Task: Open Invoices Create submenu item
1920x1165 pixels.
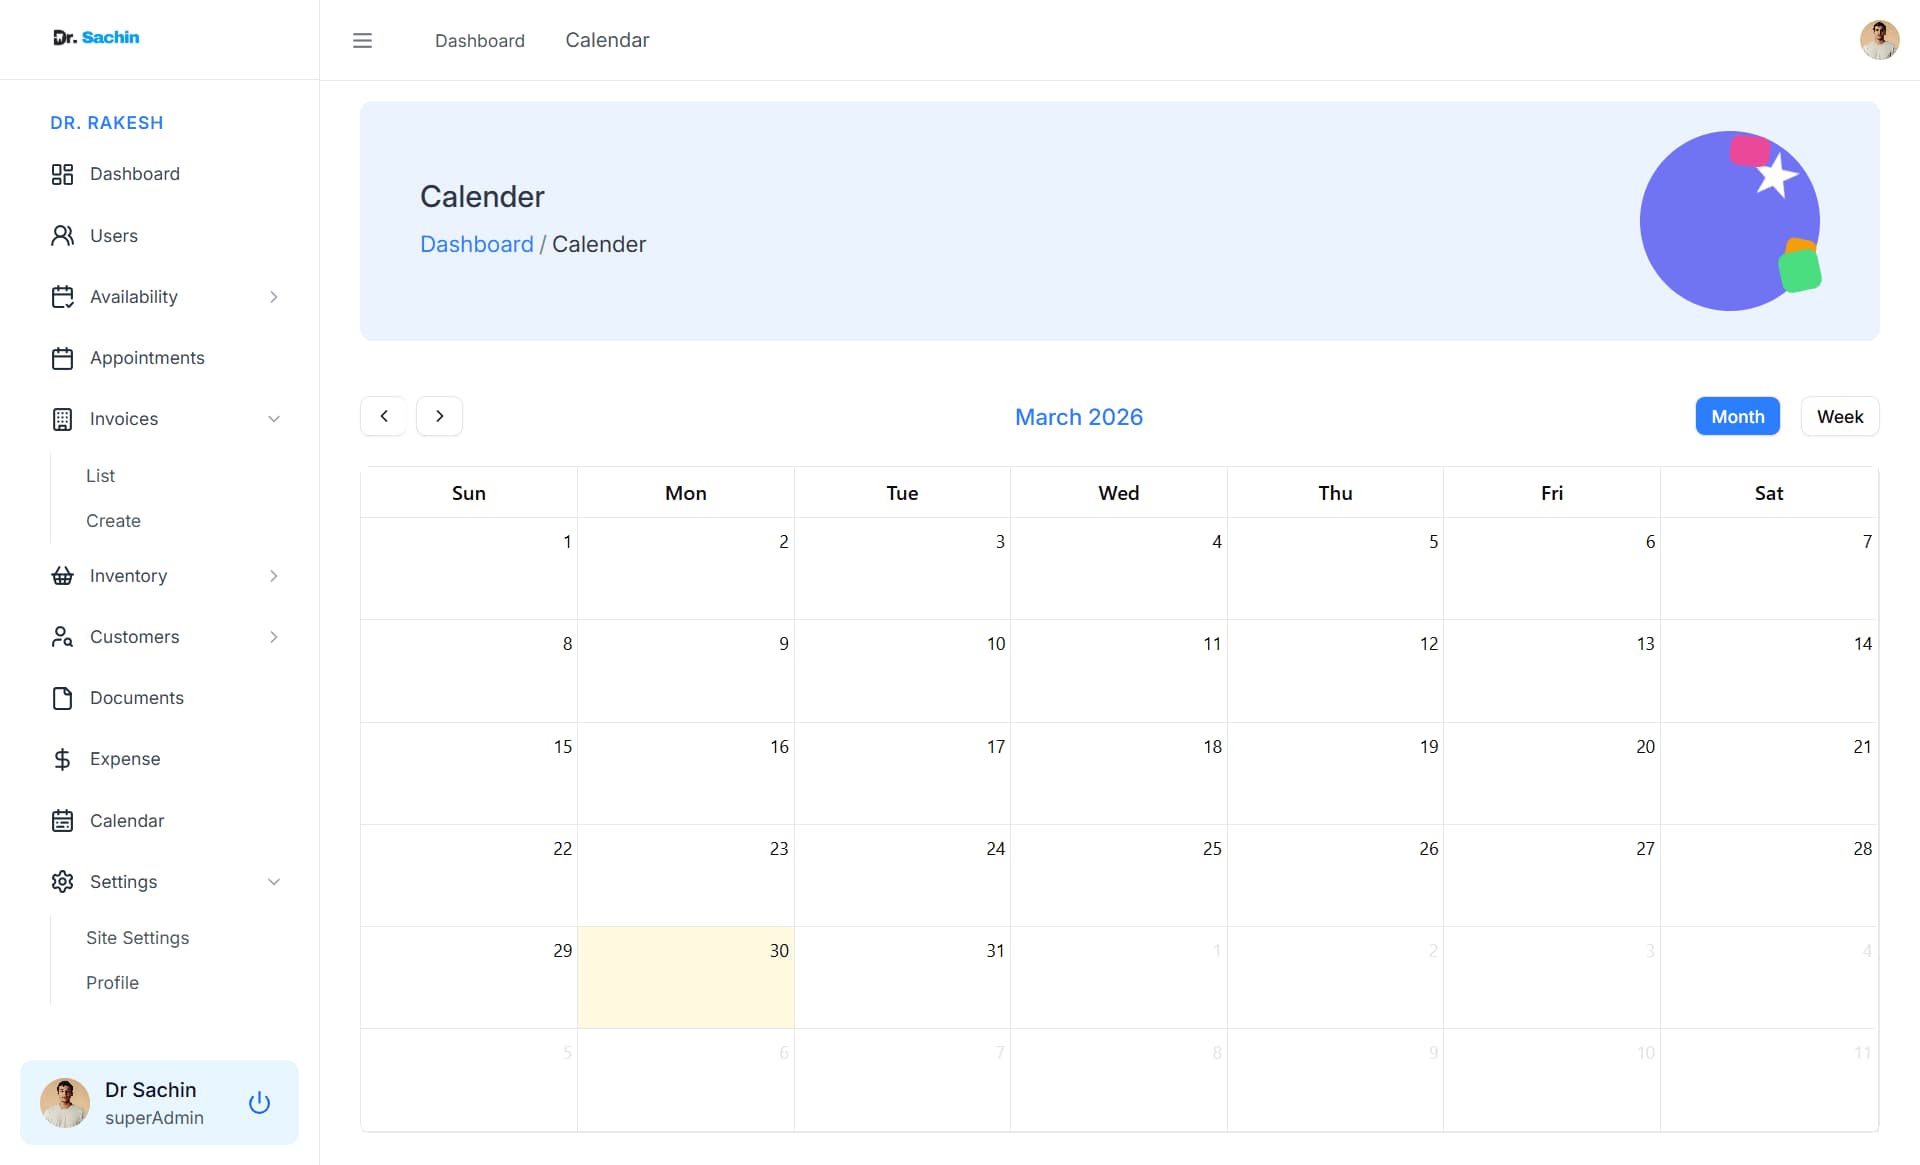Action: [113, 520]
